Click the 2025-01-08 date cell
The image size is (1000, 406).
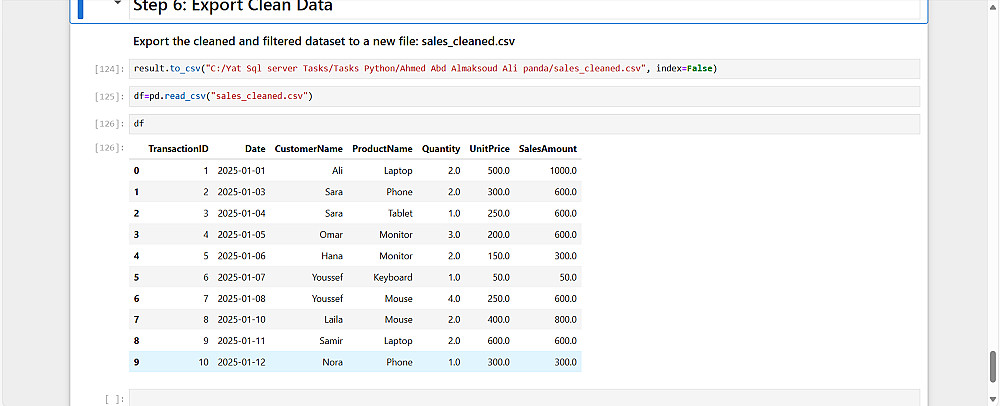241,298
